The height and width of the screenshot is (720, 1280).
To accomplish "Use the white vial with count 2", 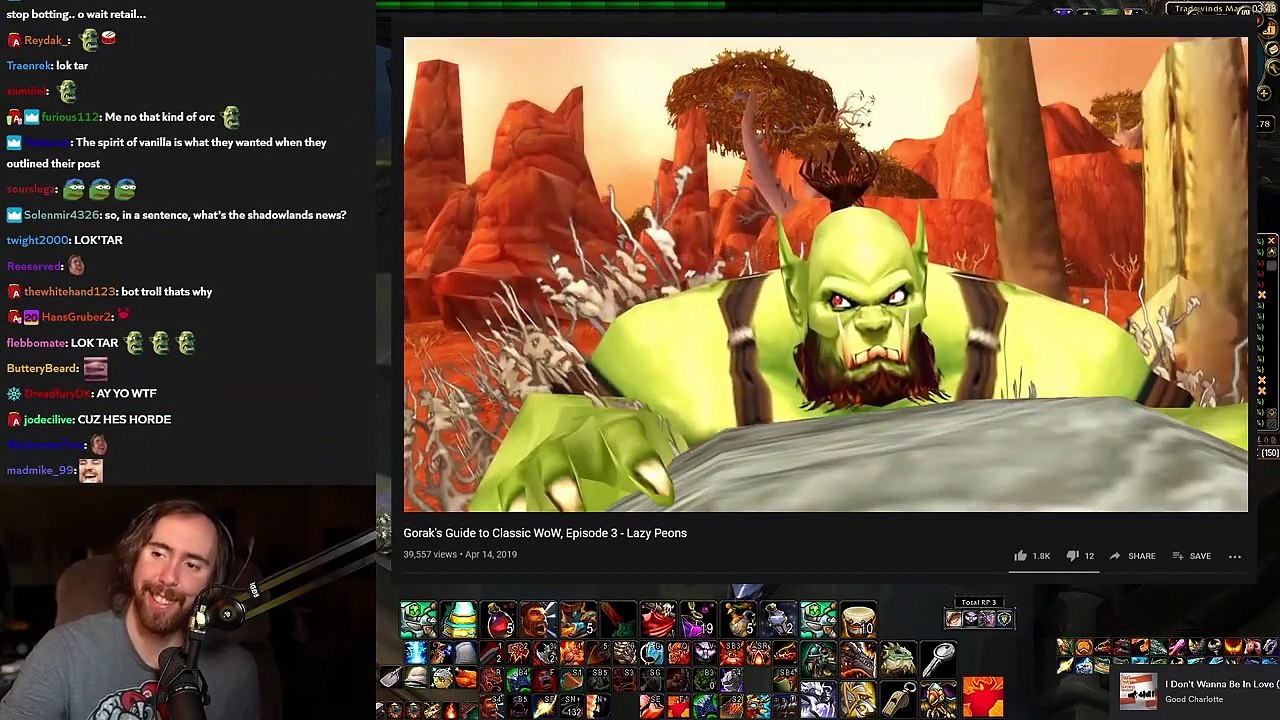I will point(779,620).
